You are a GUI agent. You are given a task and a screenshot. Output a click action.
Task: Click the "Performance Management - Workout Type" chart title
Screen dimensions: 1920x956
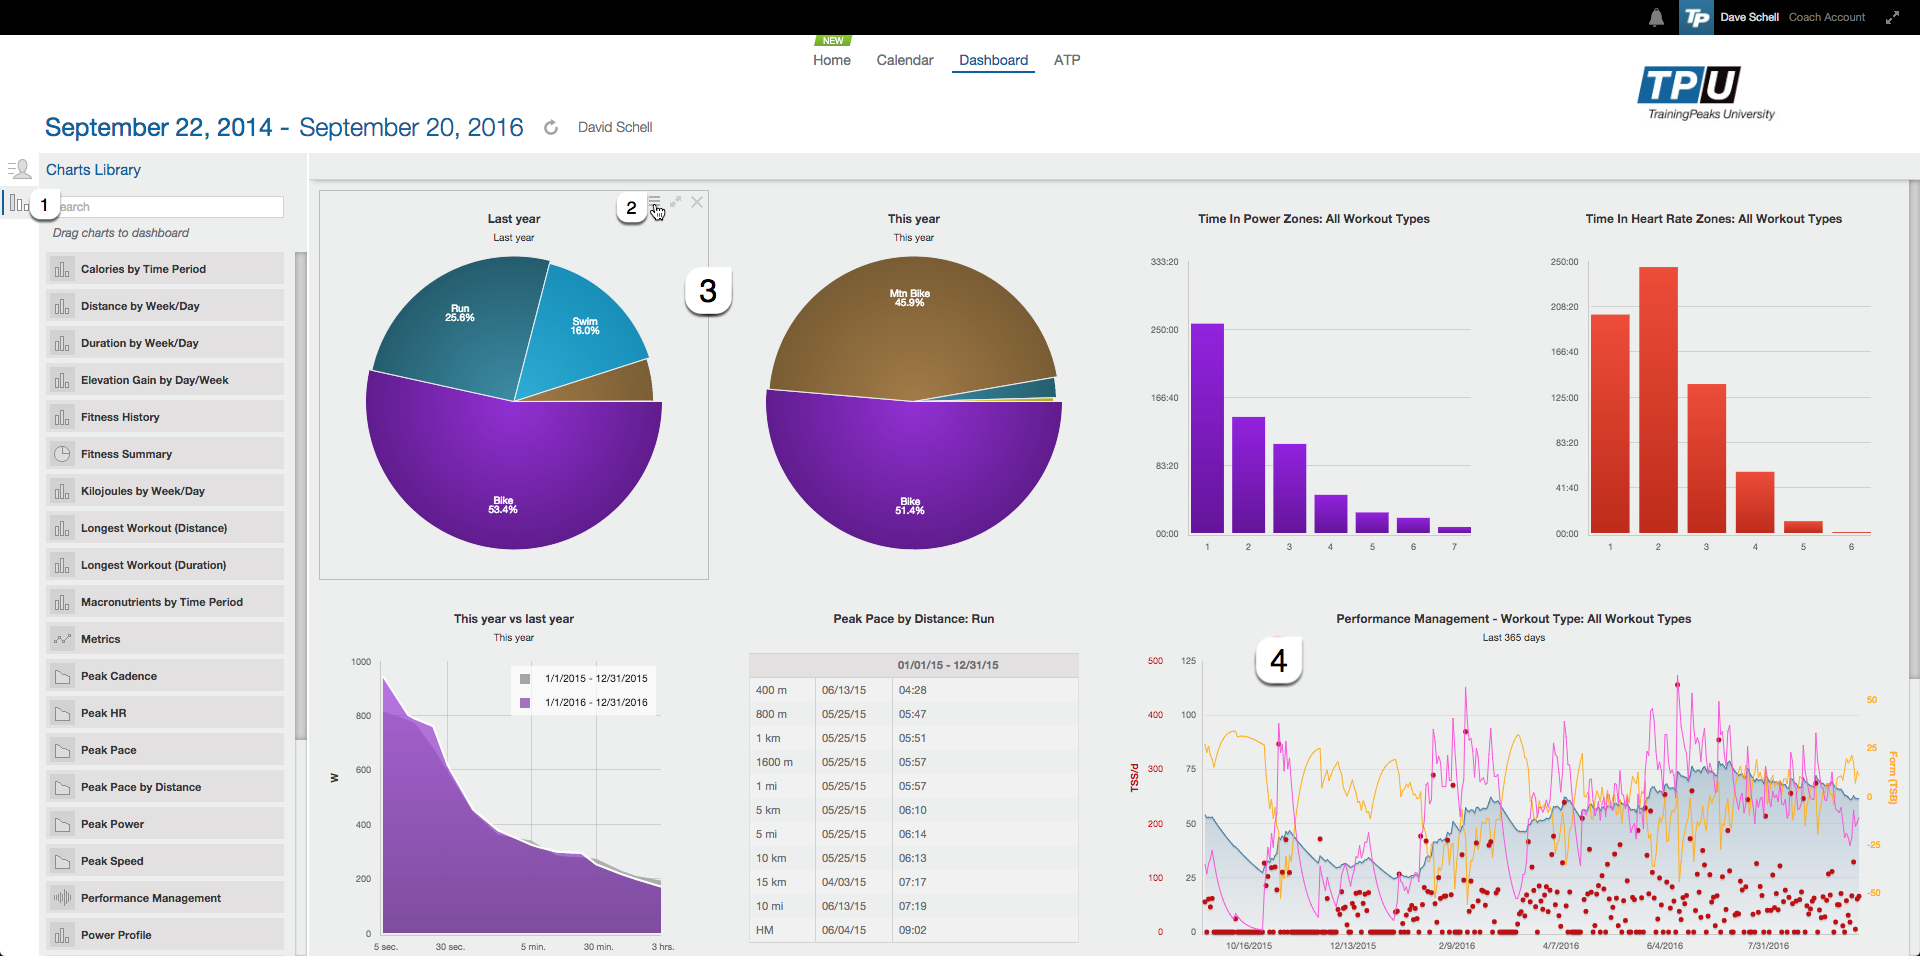(x=1514, y=619)
